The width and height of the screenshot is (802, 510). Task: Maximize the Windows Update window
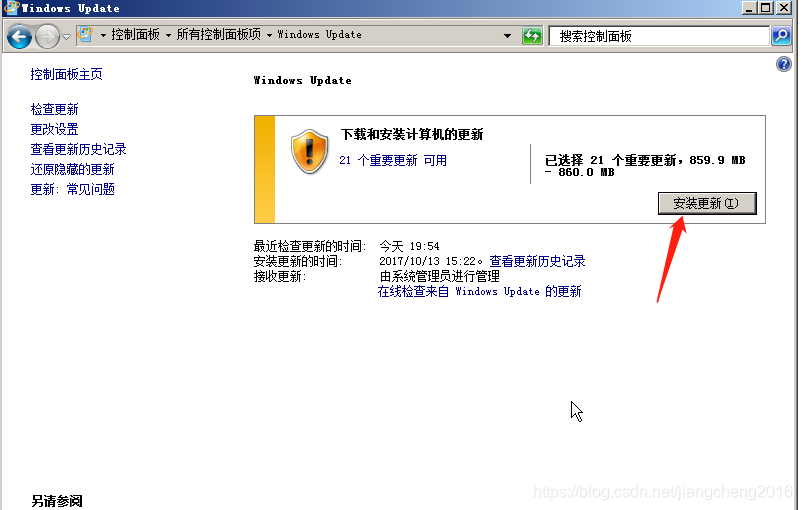(x=766, y=8)
